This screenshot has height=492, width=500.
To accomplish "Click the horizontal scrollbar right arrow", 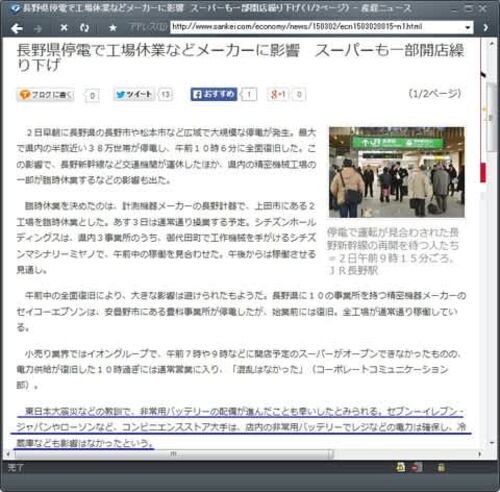I will pos(480,454).
